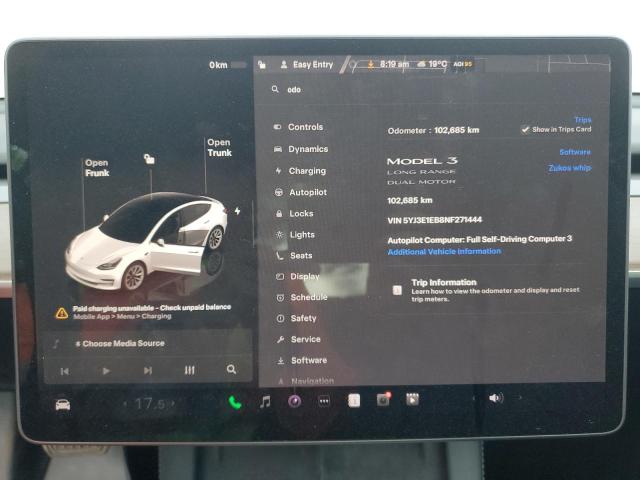Image resolution: width=640 pixels, height=480 pixels.
Task: Open the dashcam app with red dot
Action: [383, 400]
